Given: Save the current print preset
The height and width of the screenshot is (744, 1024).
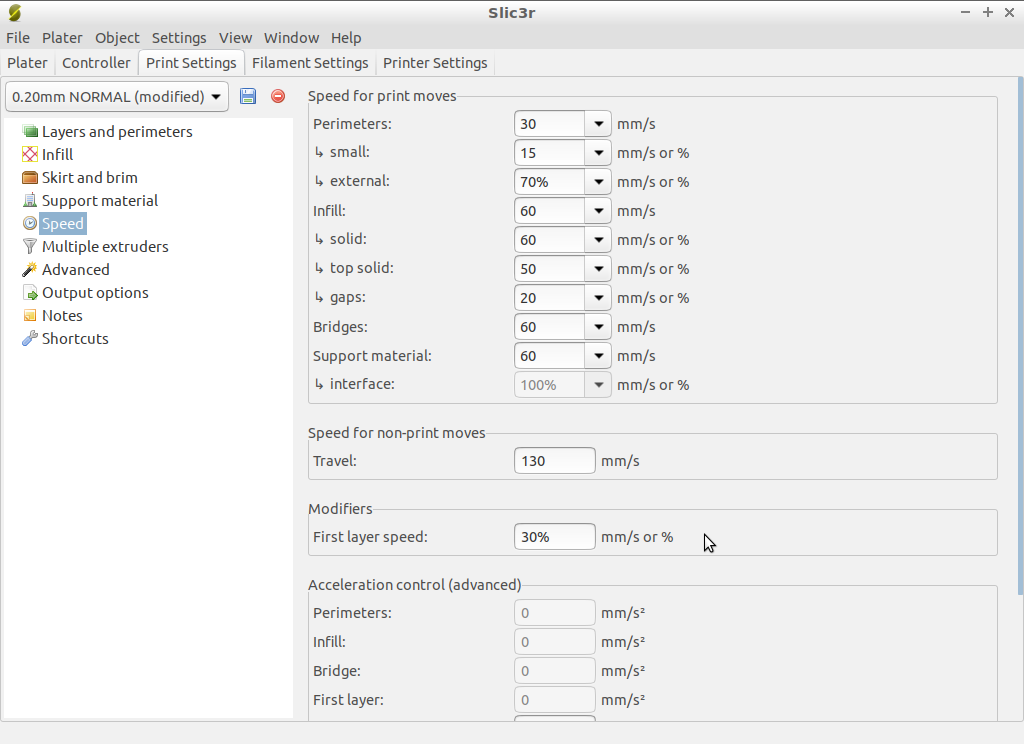Looking at the screenshot, I should pyautogui.click(x=248, y=96).
